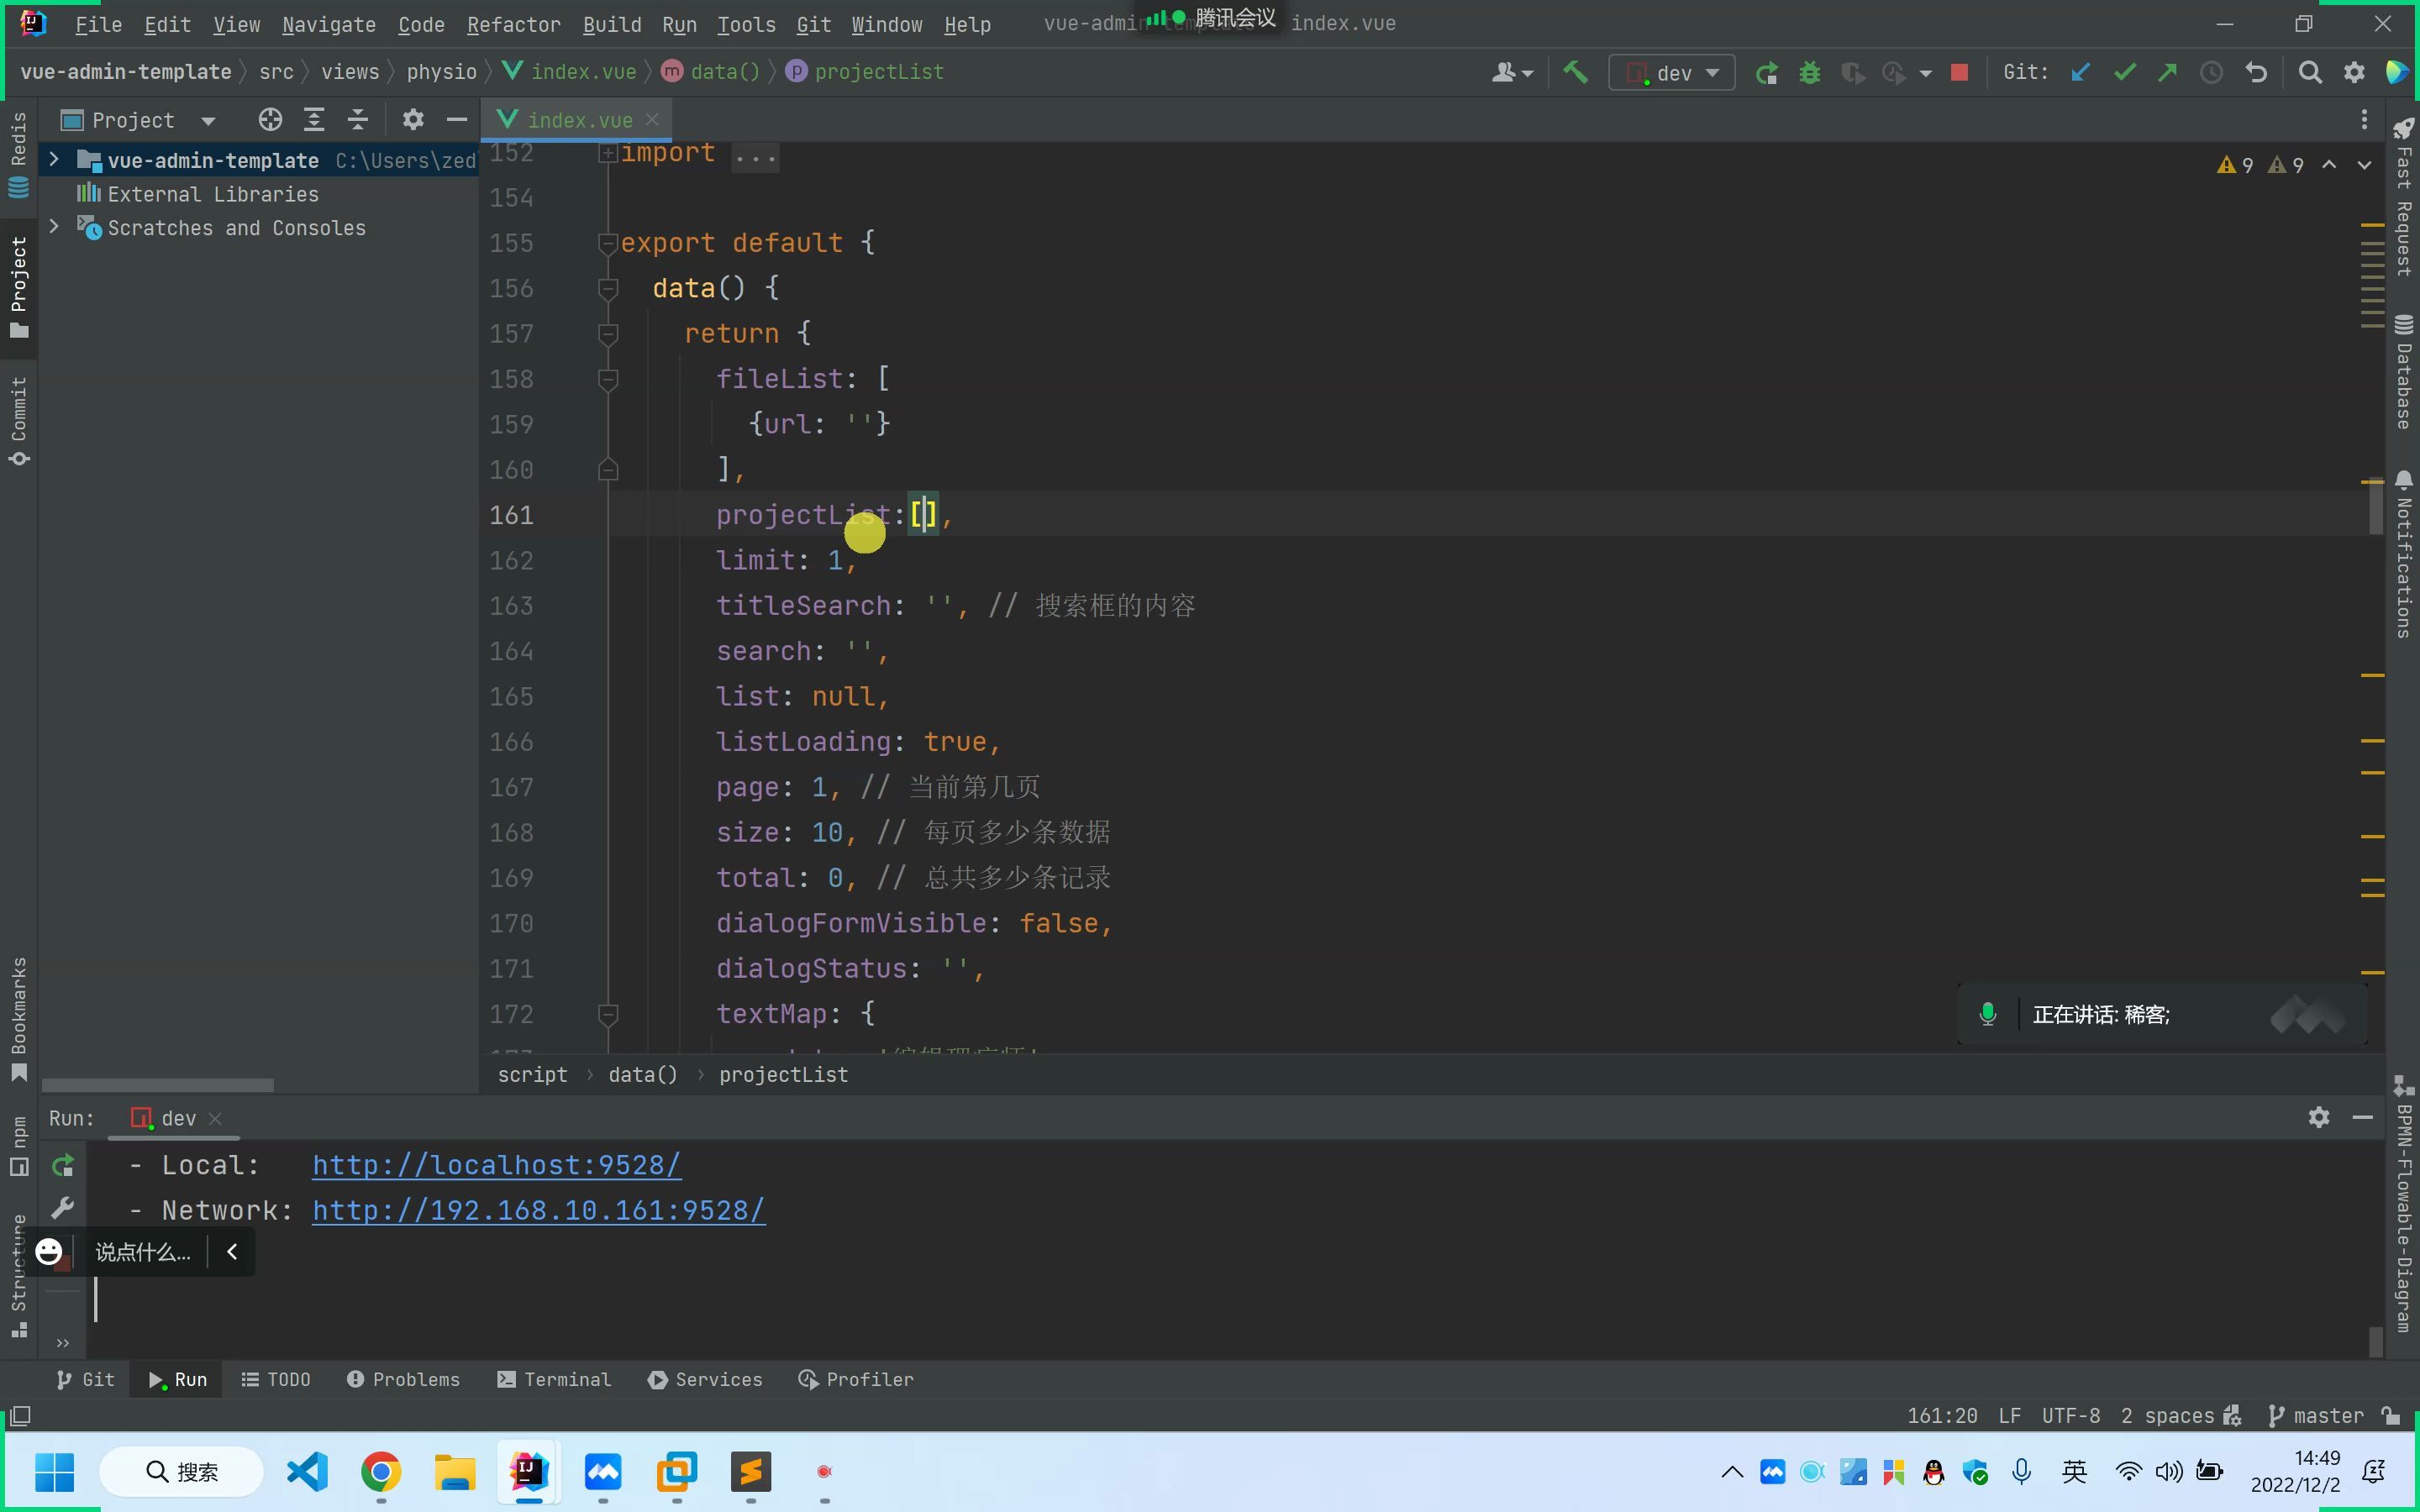Open the Tools menu

point(746,24)
